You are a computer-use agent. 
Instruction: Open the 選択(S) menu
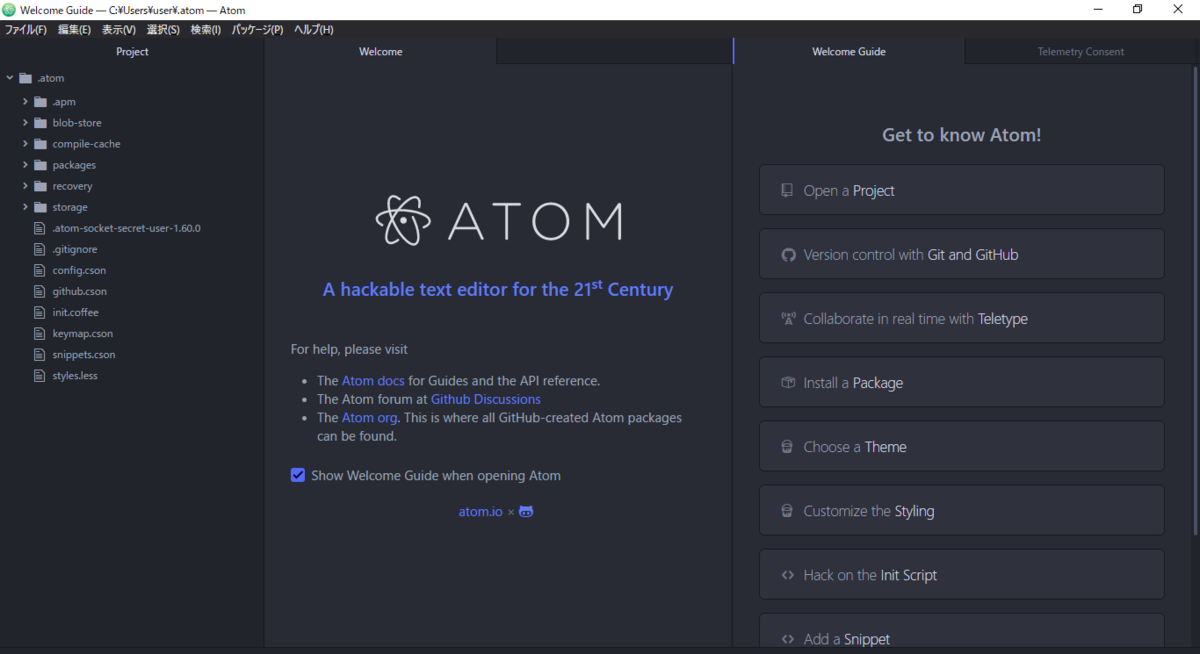(x=163, y=30)
